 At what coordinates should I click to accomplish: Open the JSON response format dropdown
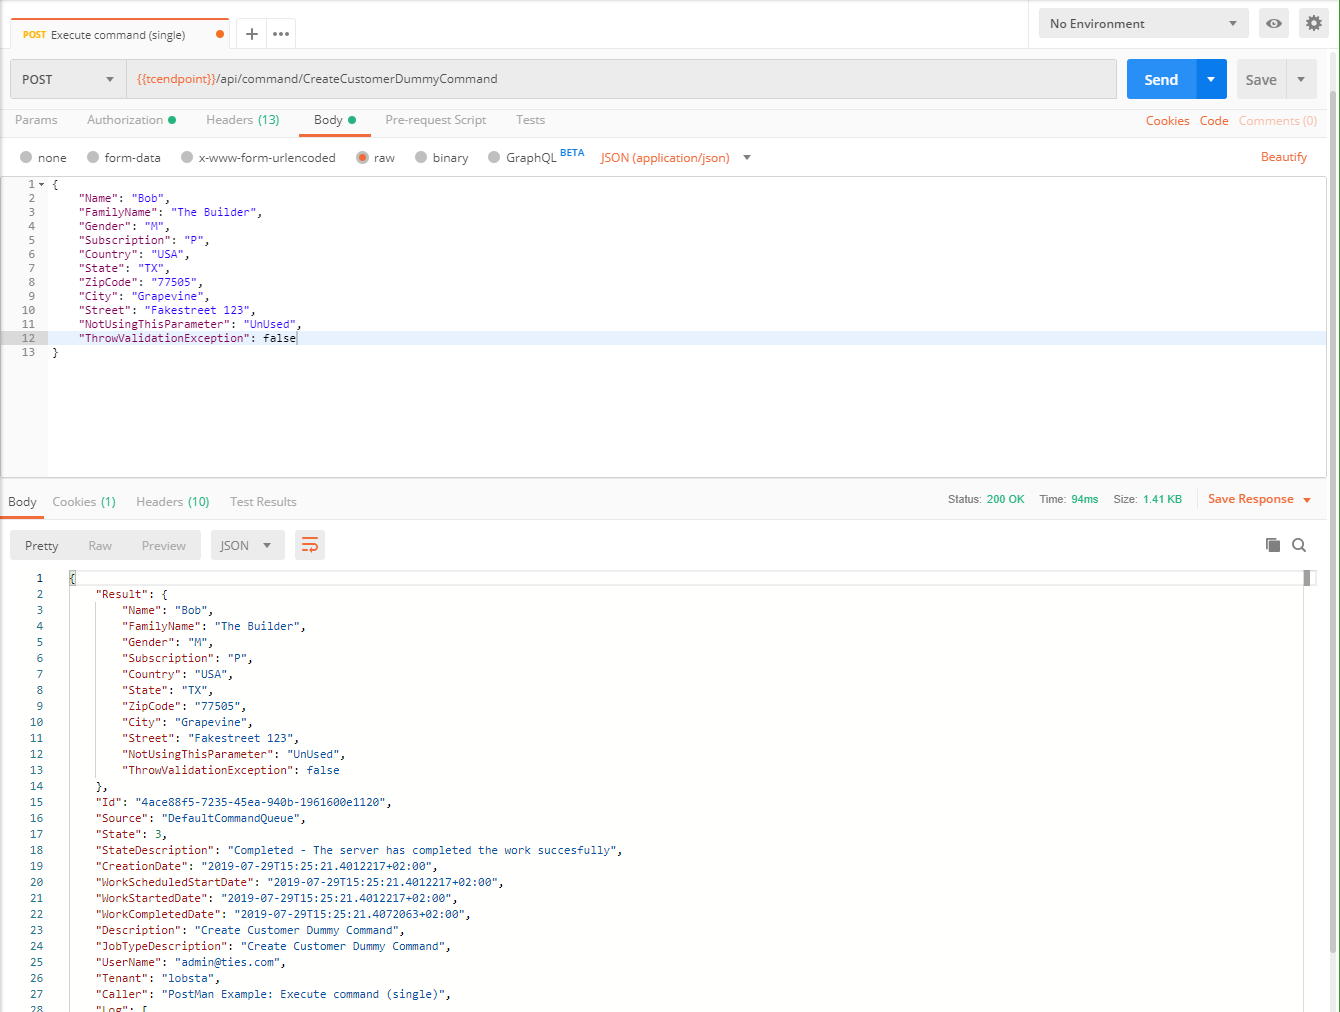(x=247, y=545)
